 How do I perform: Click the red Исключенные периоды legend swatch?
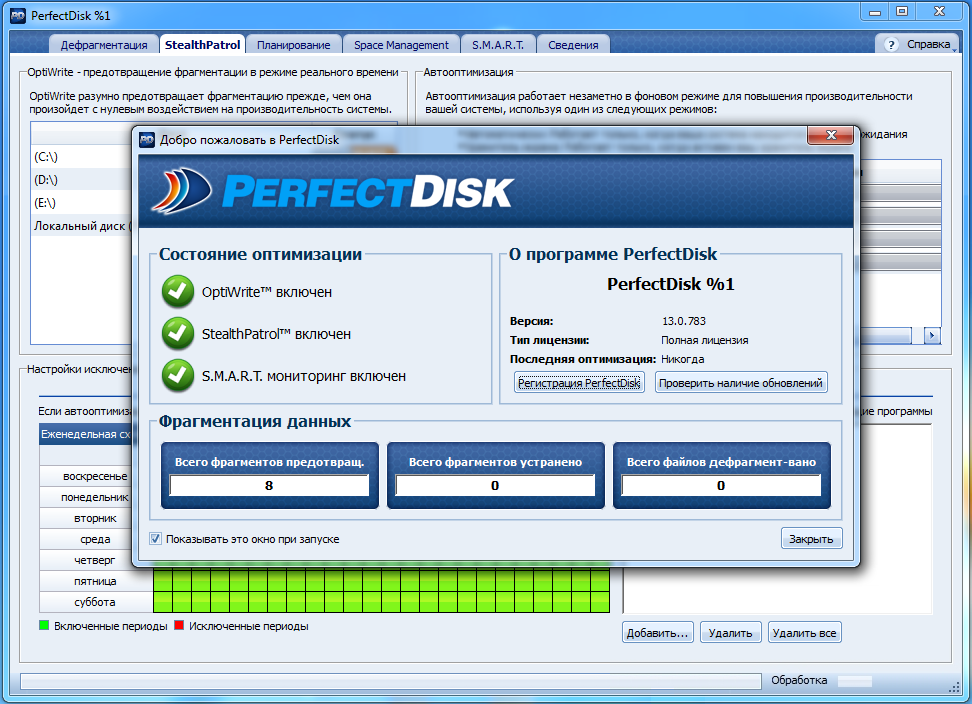pyautogui.click(x=179, y=625)
